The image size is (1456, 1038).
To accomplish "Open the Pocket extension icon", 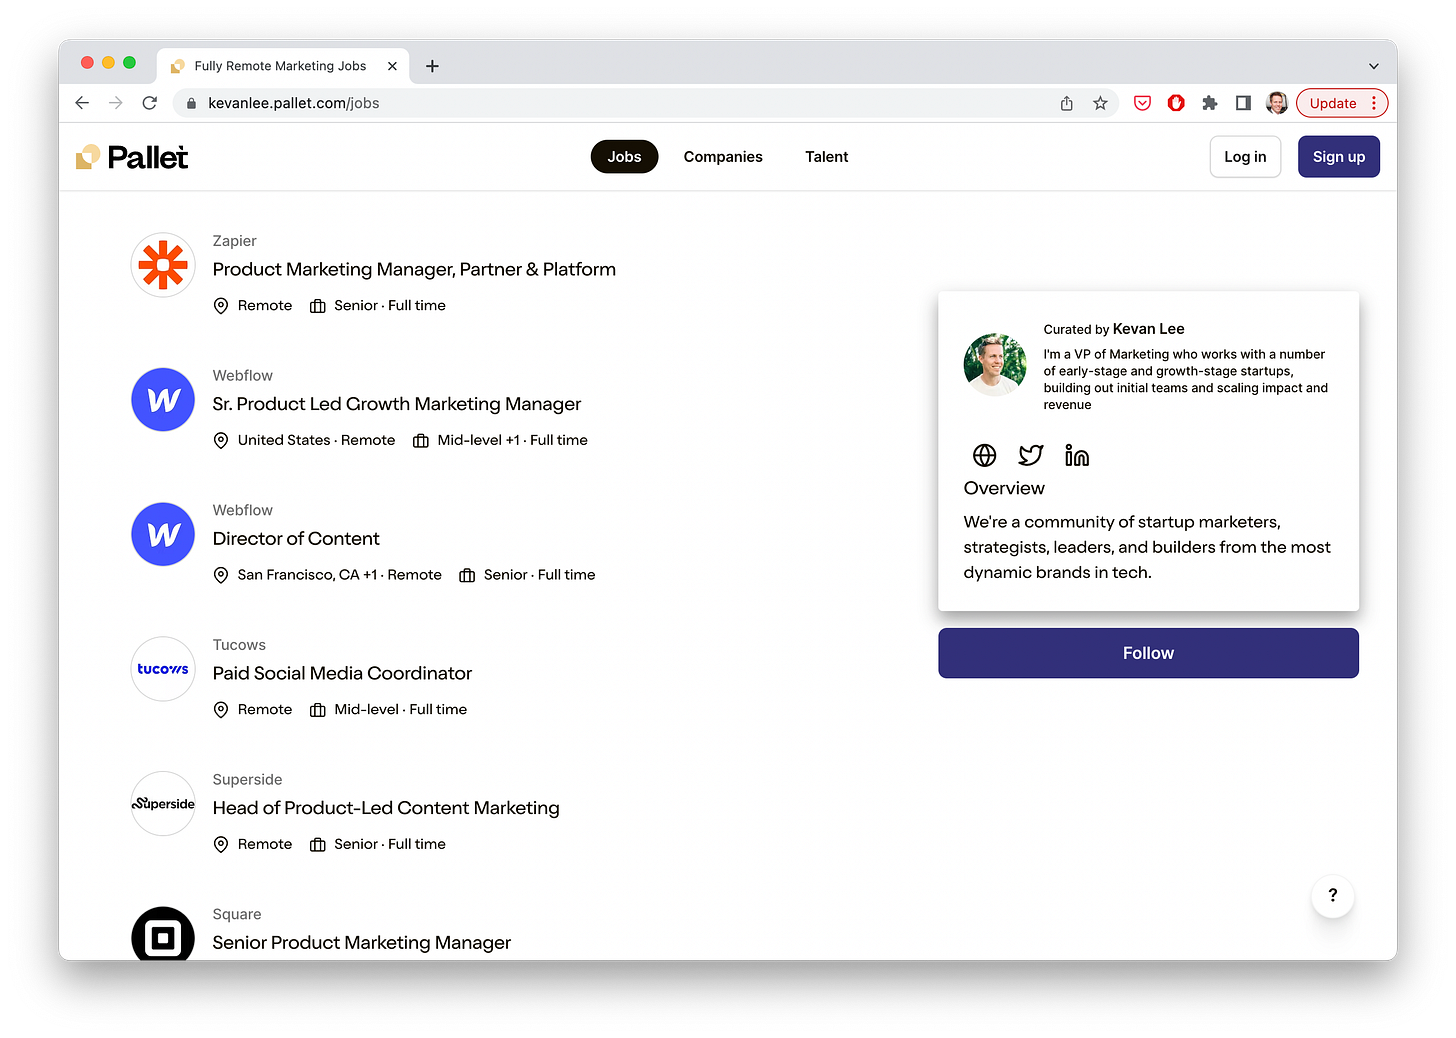I will pyautogui.click(x=1142, y=103).
